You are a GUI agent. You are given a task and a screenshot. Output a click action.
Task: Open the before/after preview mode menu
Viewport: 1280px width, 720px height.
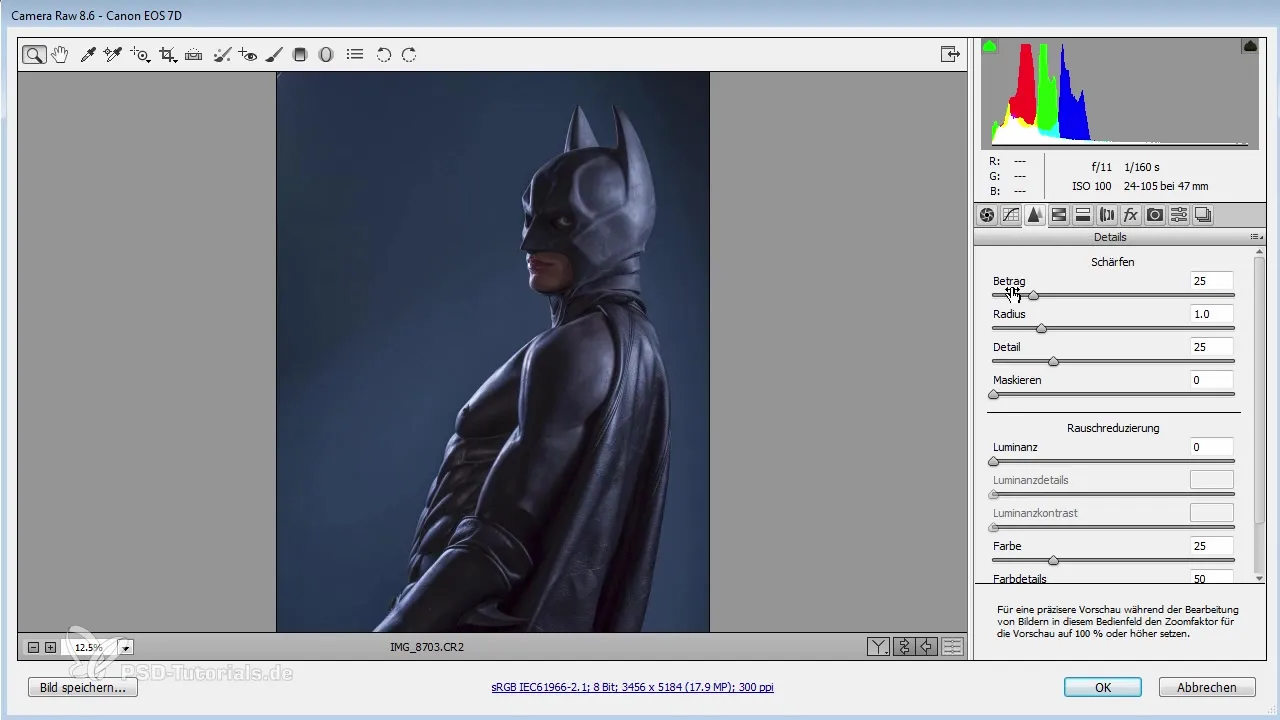click(878, 647)
